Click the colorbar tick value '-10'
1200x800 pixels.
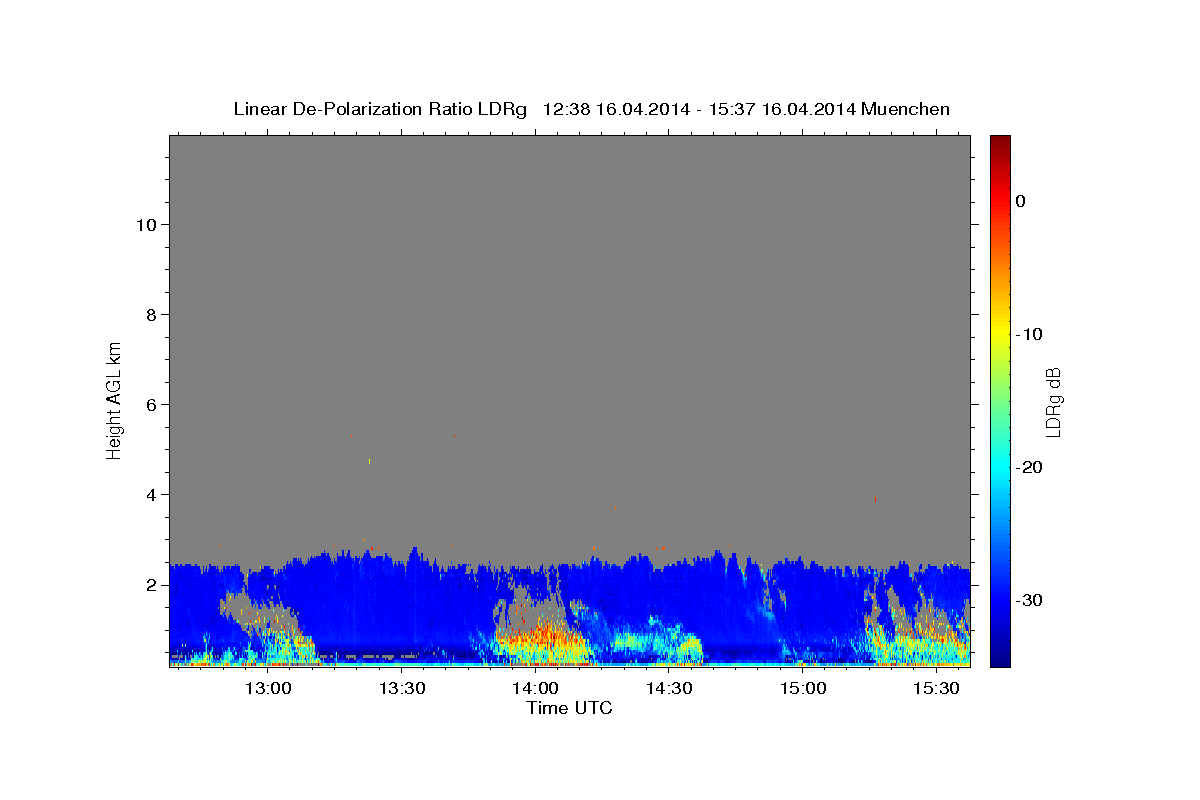tap(1029, 334)
